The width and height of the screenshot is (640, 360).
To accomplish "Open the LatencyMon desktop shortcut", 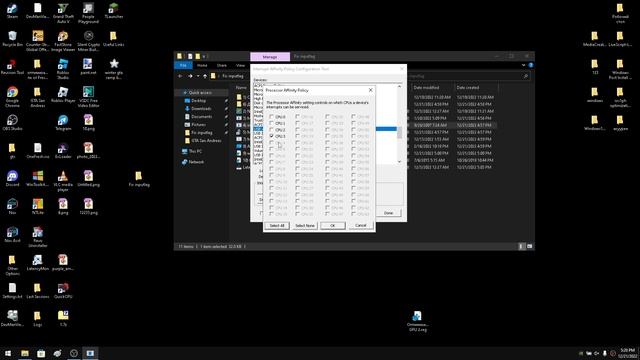I will pyautogui.click(x=38, y=262).
